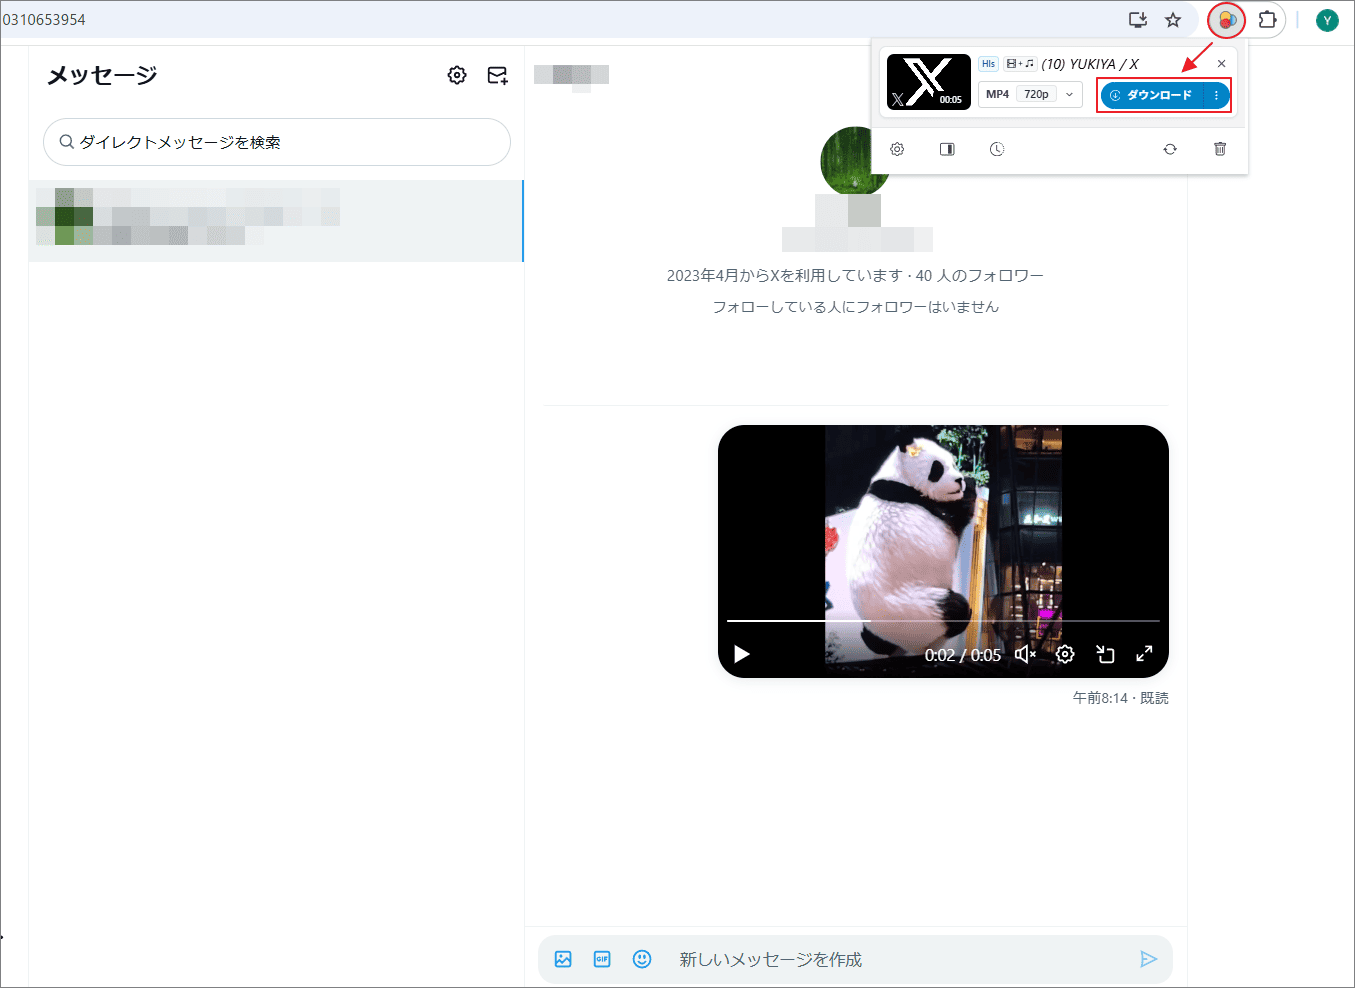The image size is (1355, 988).
Task: Click the video plus audio badge
Action: click(x=1020, y=64)
